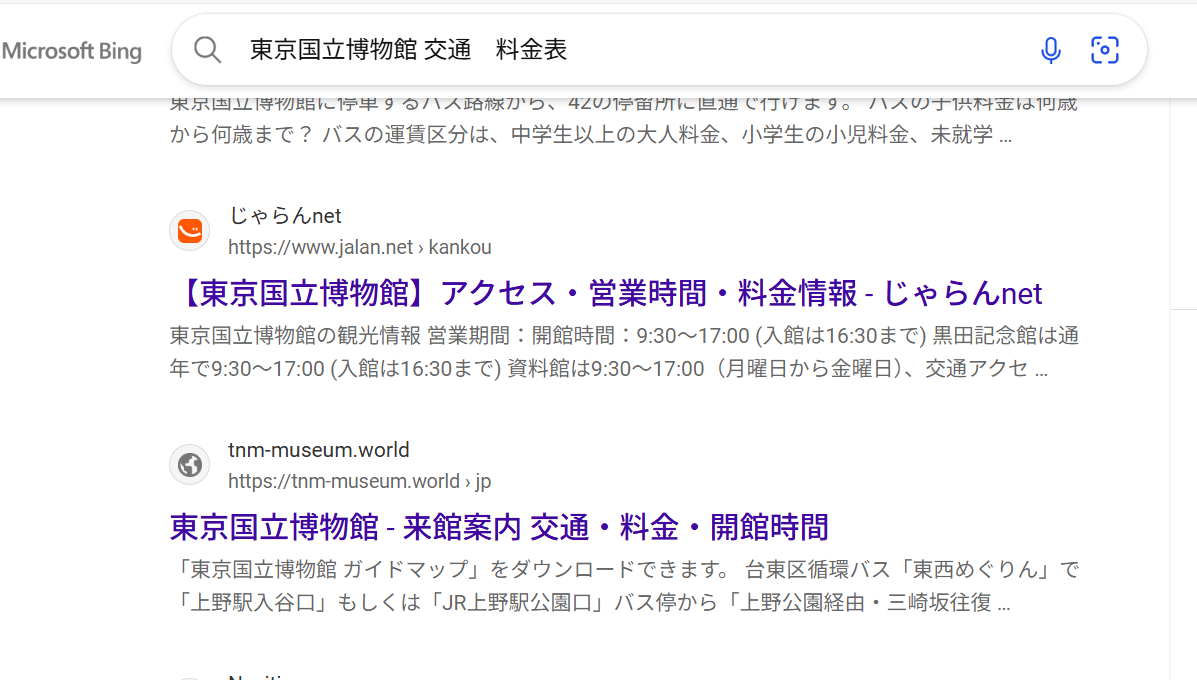Open https://www.jalan.net › kankou URL
This screenshot has width=1197, height=680.
tap(360, 247)
